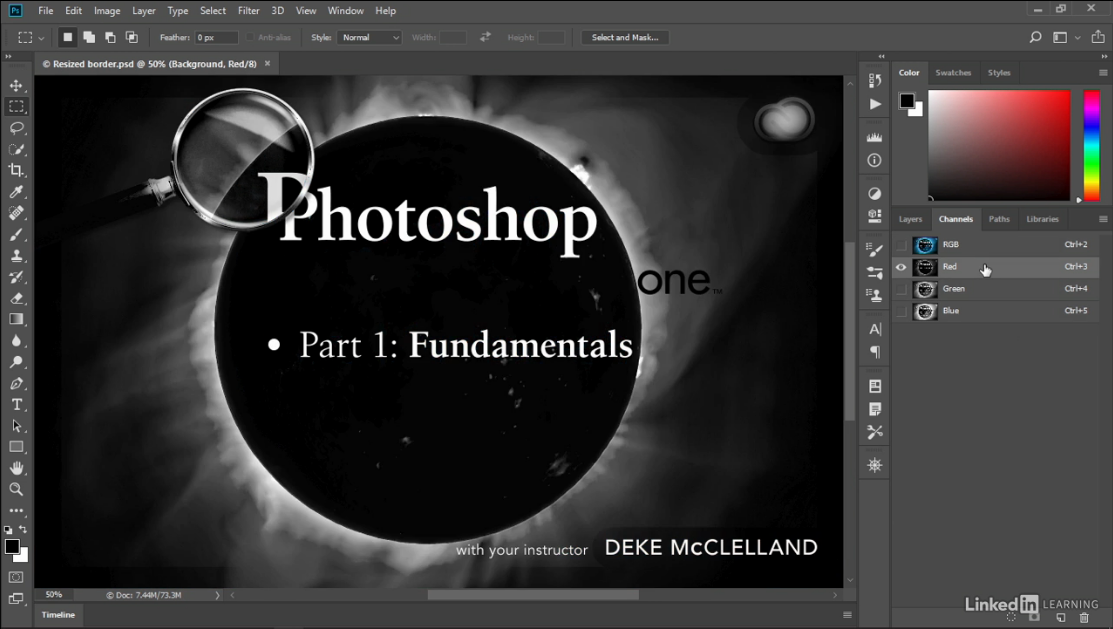This screenshot has width=1113, height=629.
Task: Click the foreground color swatch in Color panel
Action: pos(907,101)
